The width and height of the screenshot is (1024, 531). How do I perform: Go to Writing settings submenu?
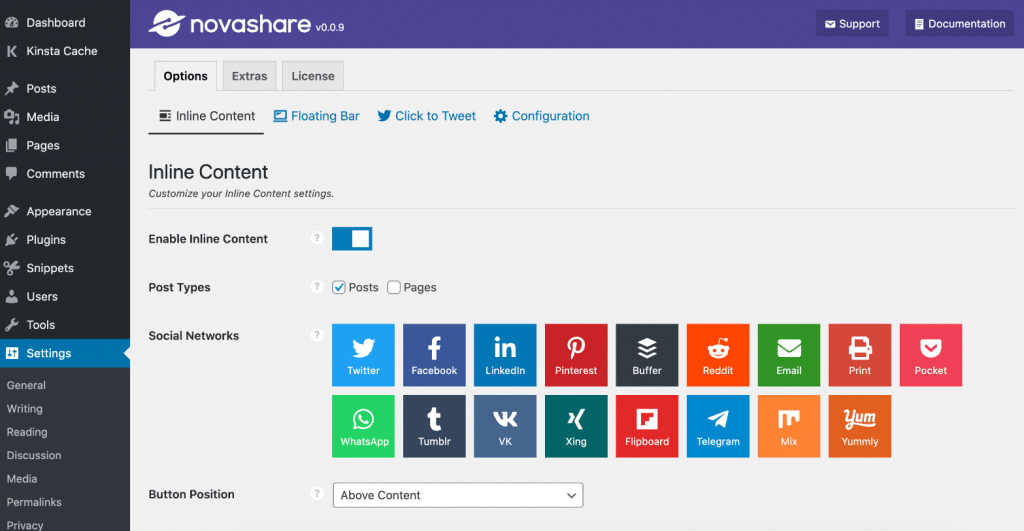[25, 409]
